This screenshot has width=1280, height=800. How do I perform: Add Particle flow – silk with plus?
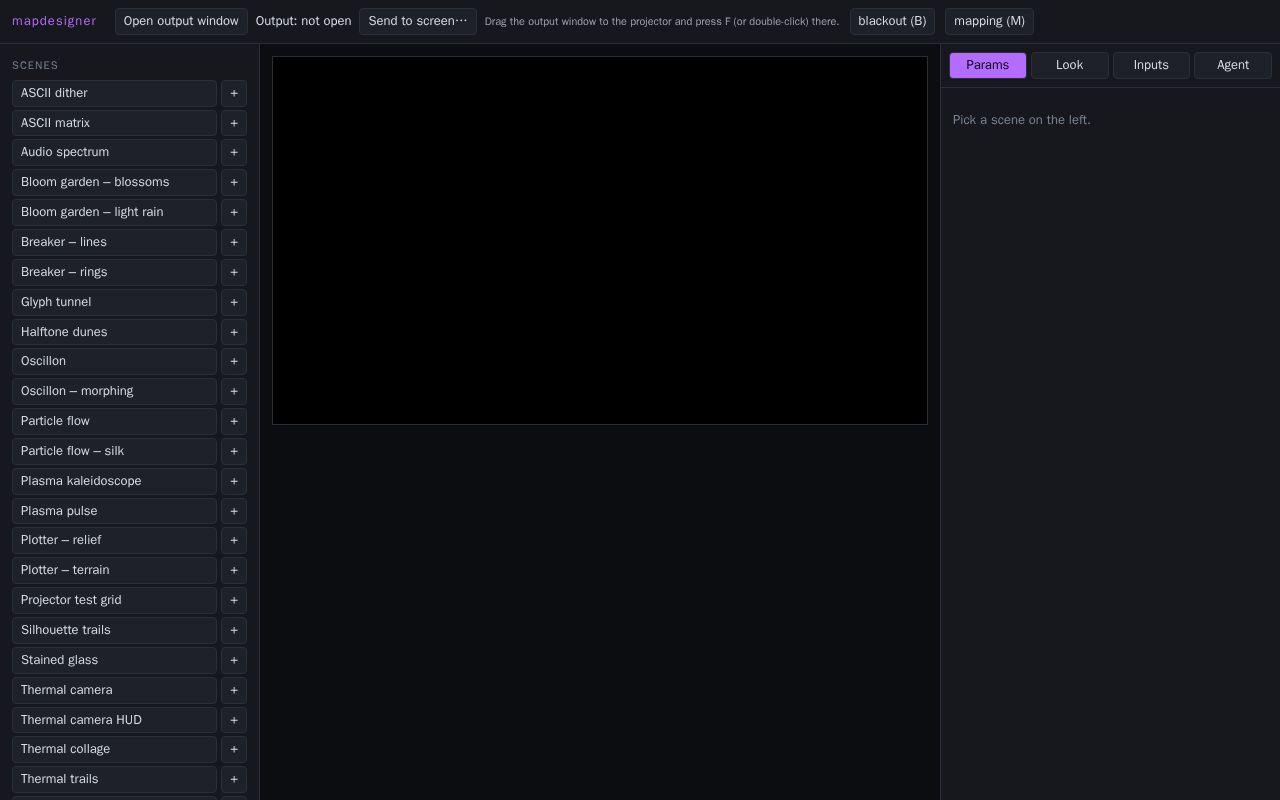234,451
